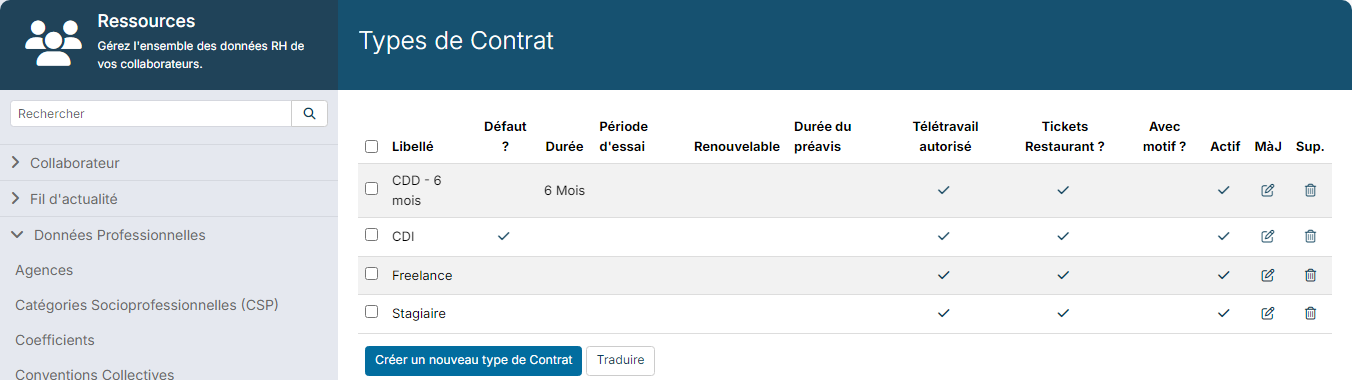Edit the Stagiaire contract type
1352x380 pixels.
coord(1268,313)
